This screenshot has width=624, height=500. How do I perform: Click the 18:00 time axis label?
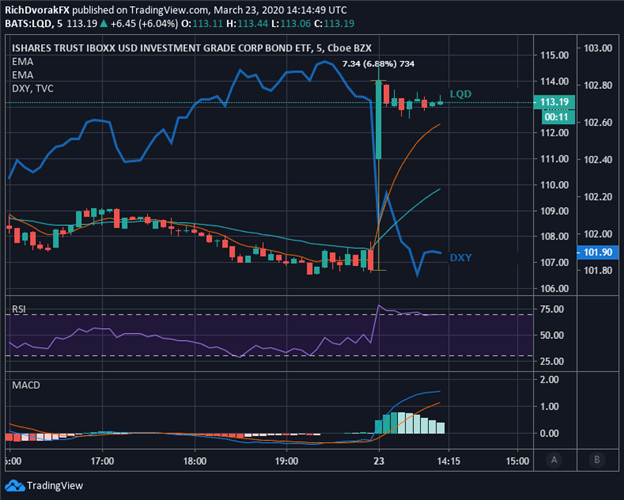point(195,461)
